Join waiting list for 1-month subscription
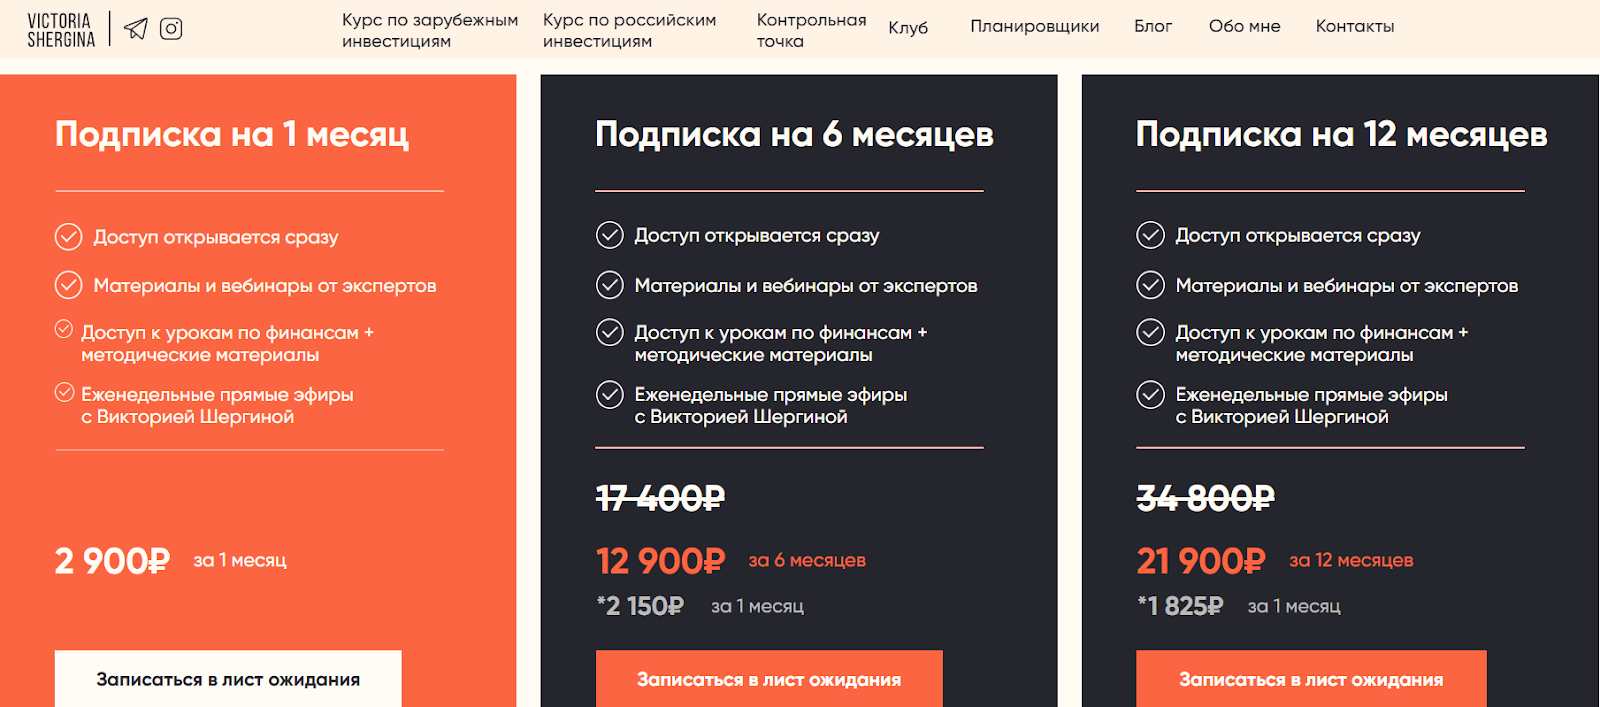Screen dimensions: 1600x707 click(x=228, y=679)
